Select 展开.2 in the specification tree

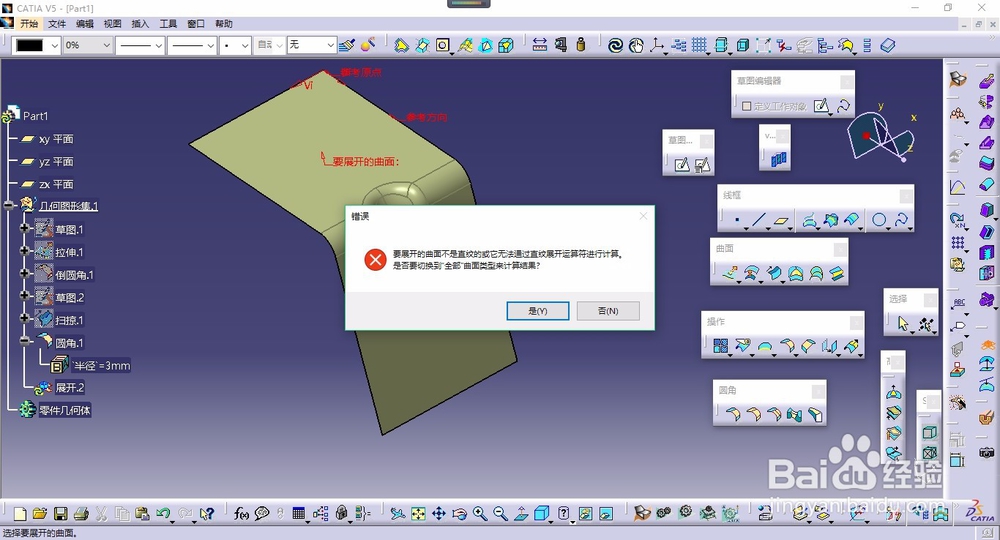pos(70,388)
